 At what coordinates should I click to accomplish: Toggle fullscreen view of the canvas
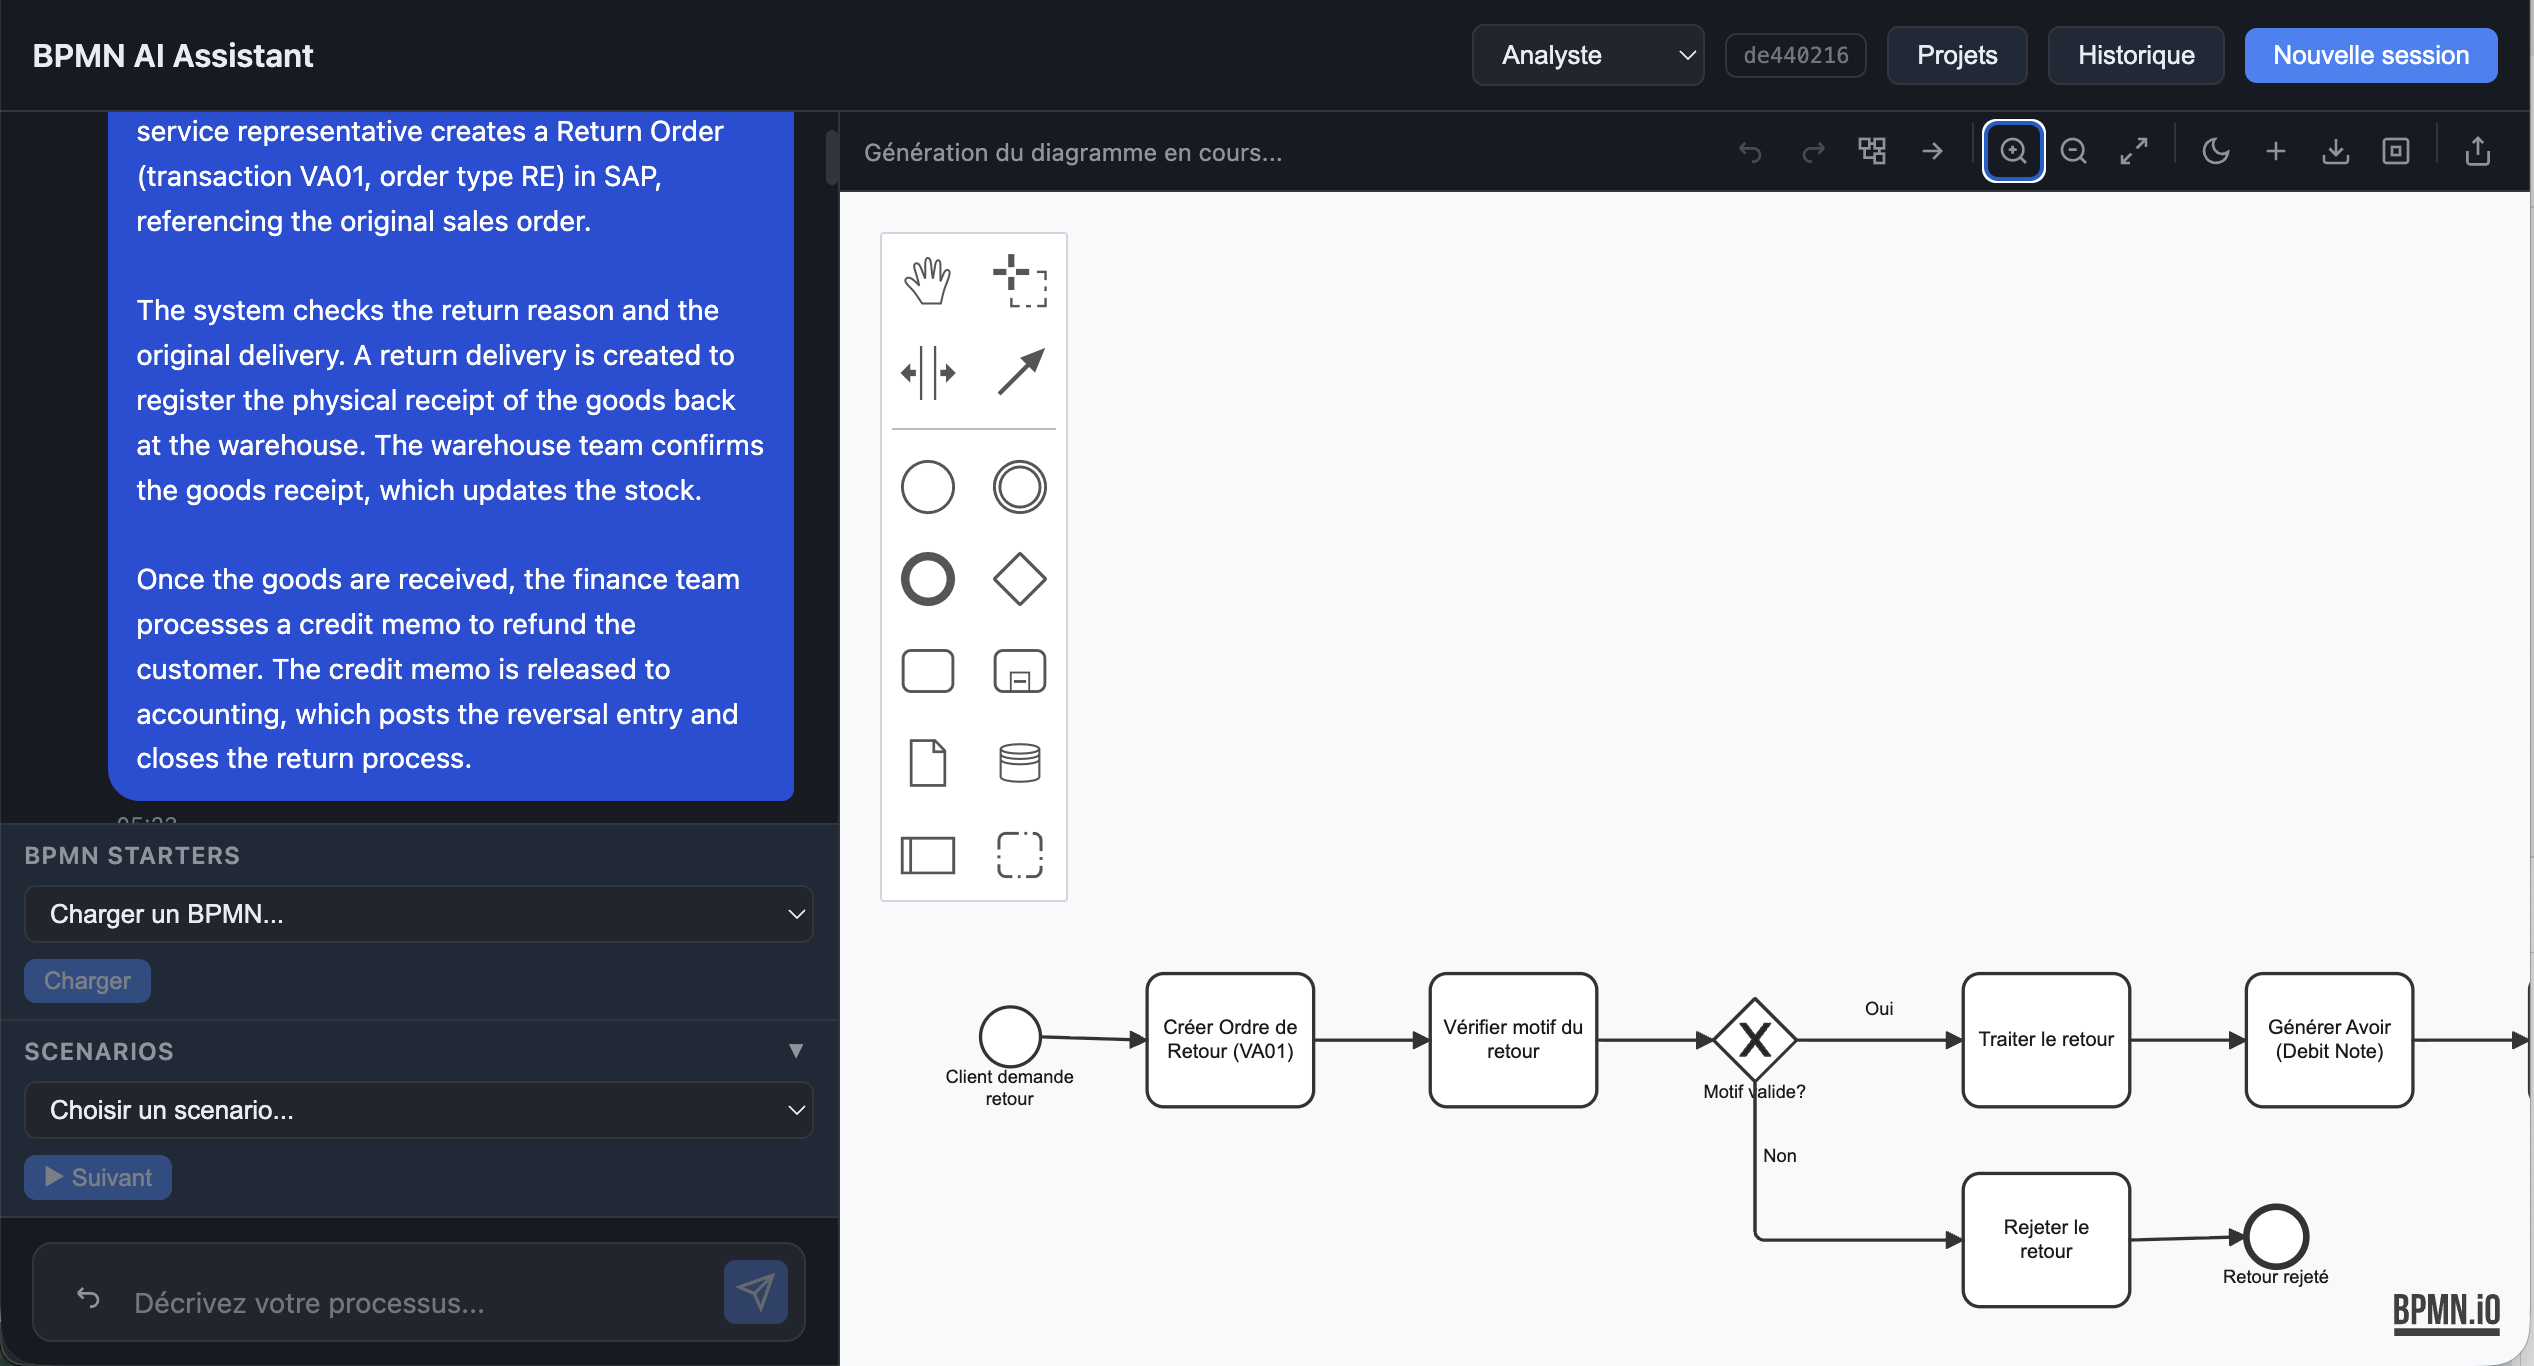(2134, 151)
